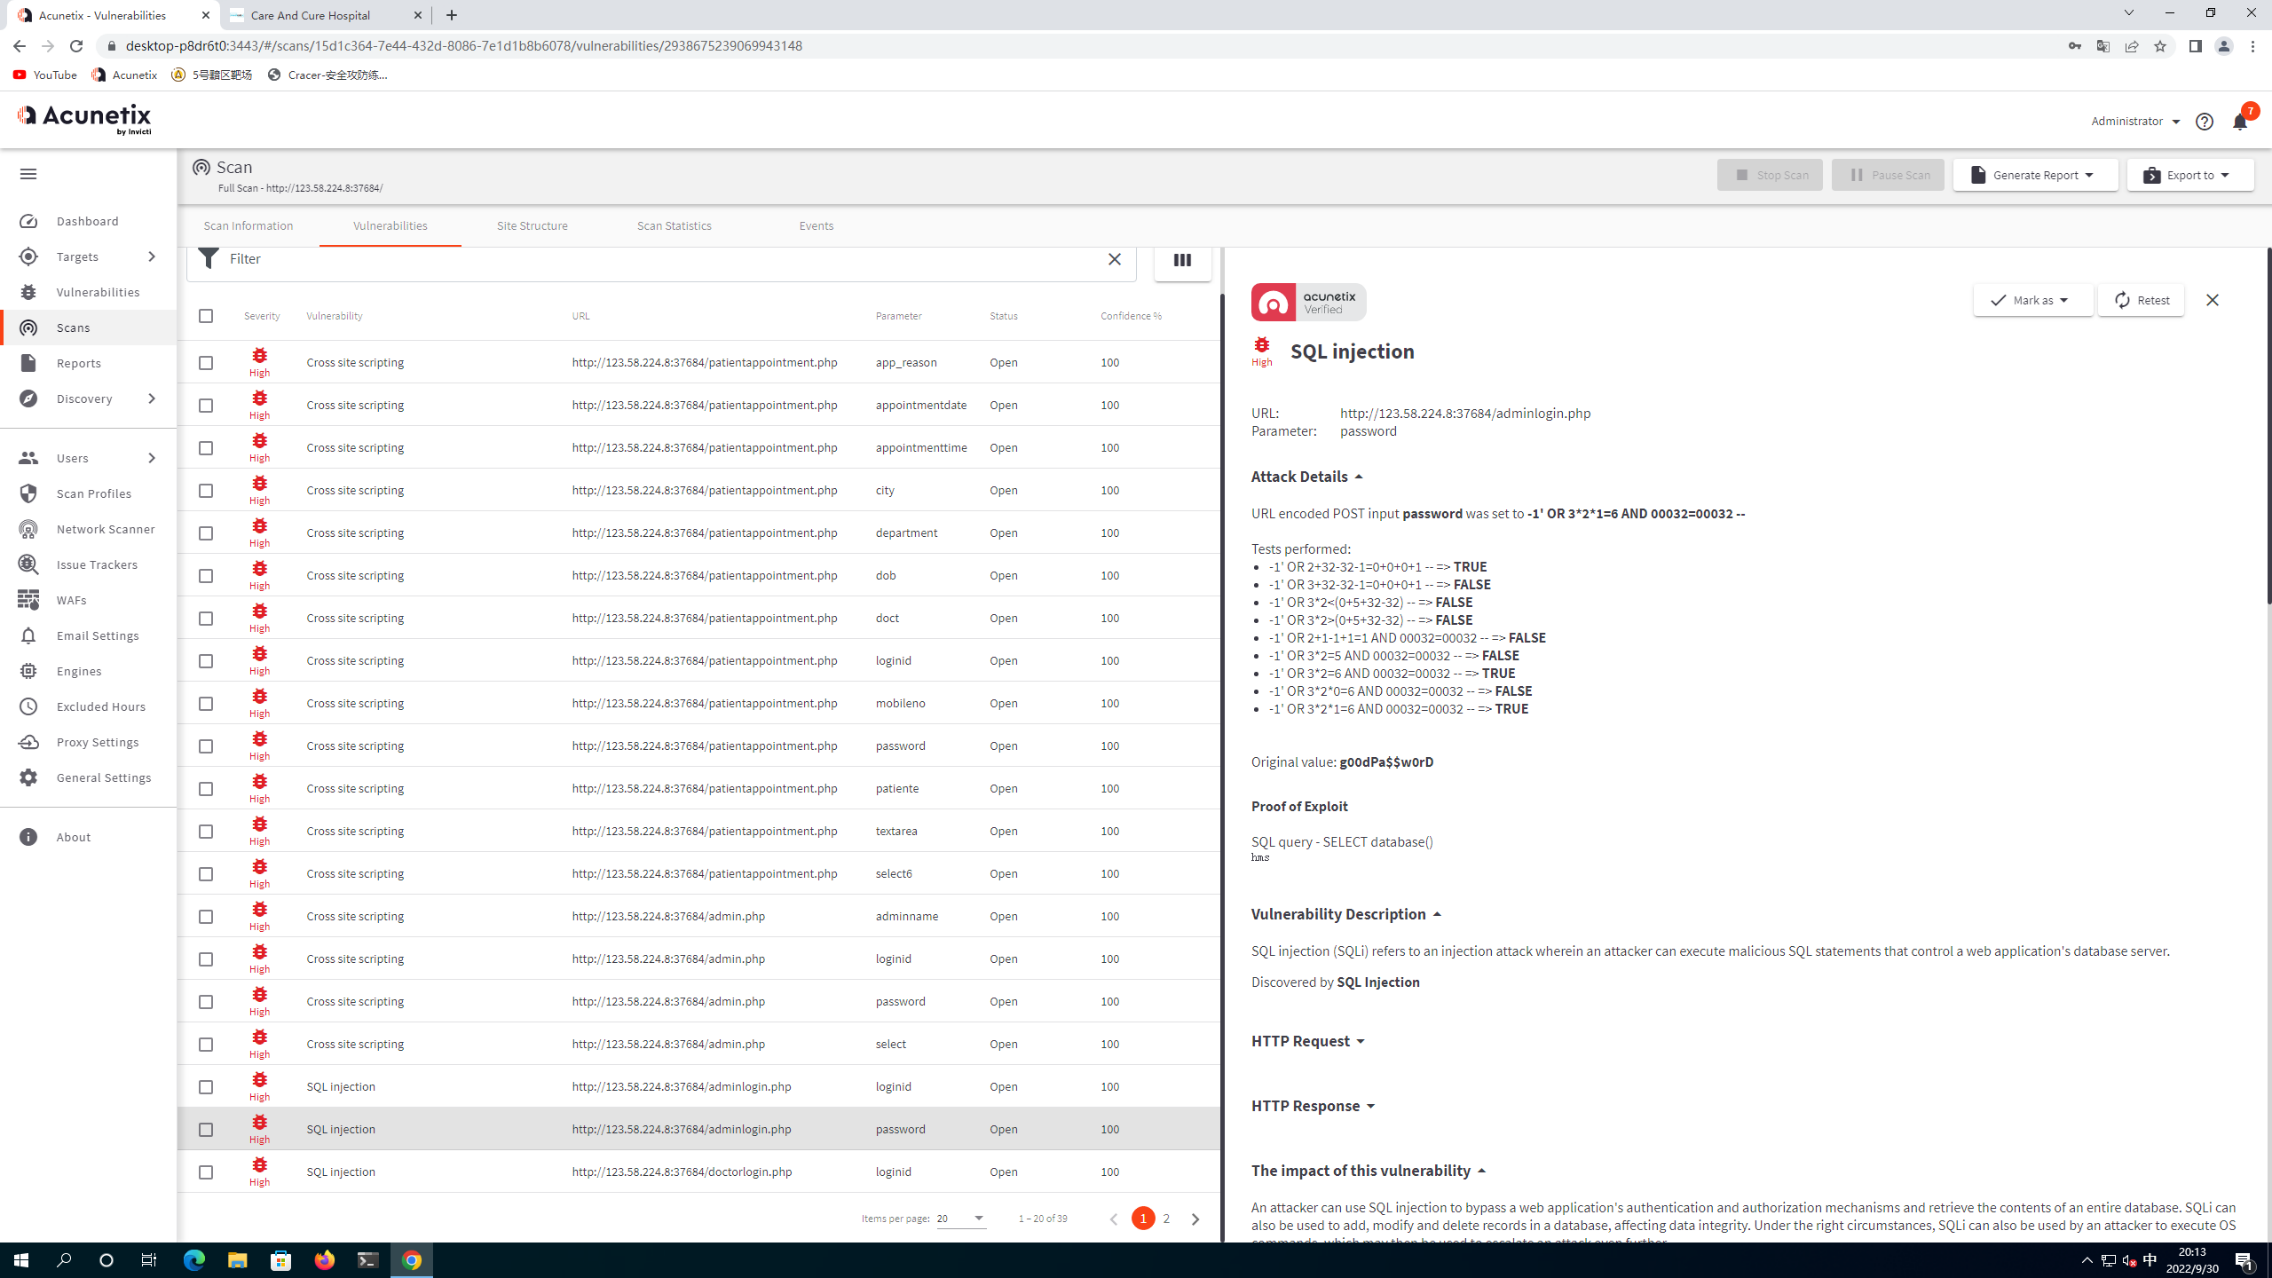The height and width of the screenshot is (1278, 2272).
Task: Click the WAFs sidebar icon
Action: coord(30,599)
